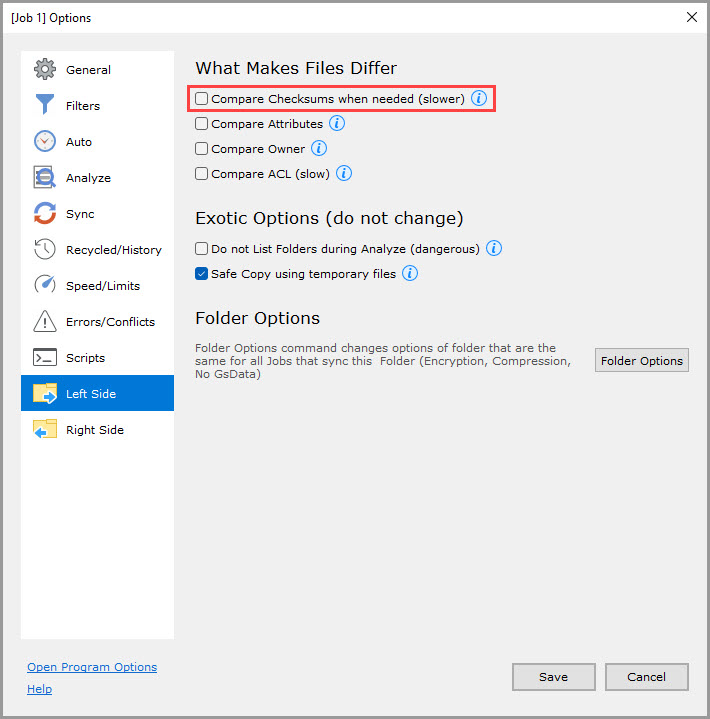Click the info icon next to Compare Checksums
710x719 pixels.
(479, 99)
